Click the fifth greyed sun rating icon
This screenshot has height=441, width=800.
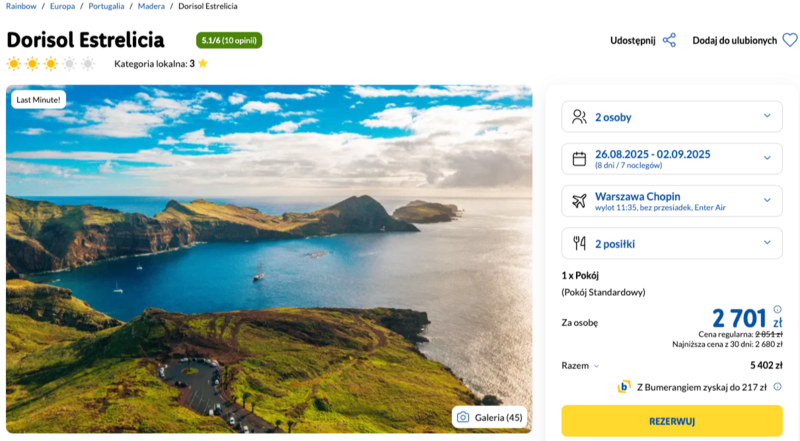coord(88,64)
